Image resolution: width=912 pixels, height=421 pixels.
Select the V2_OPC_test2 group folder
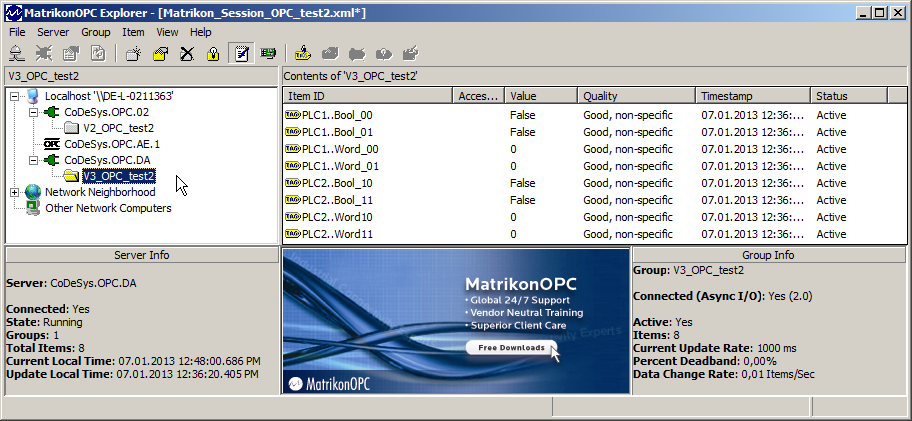(x=119, y=128)
